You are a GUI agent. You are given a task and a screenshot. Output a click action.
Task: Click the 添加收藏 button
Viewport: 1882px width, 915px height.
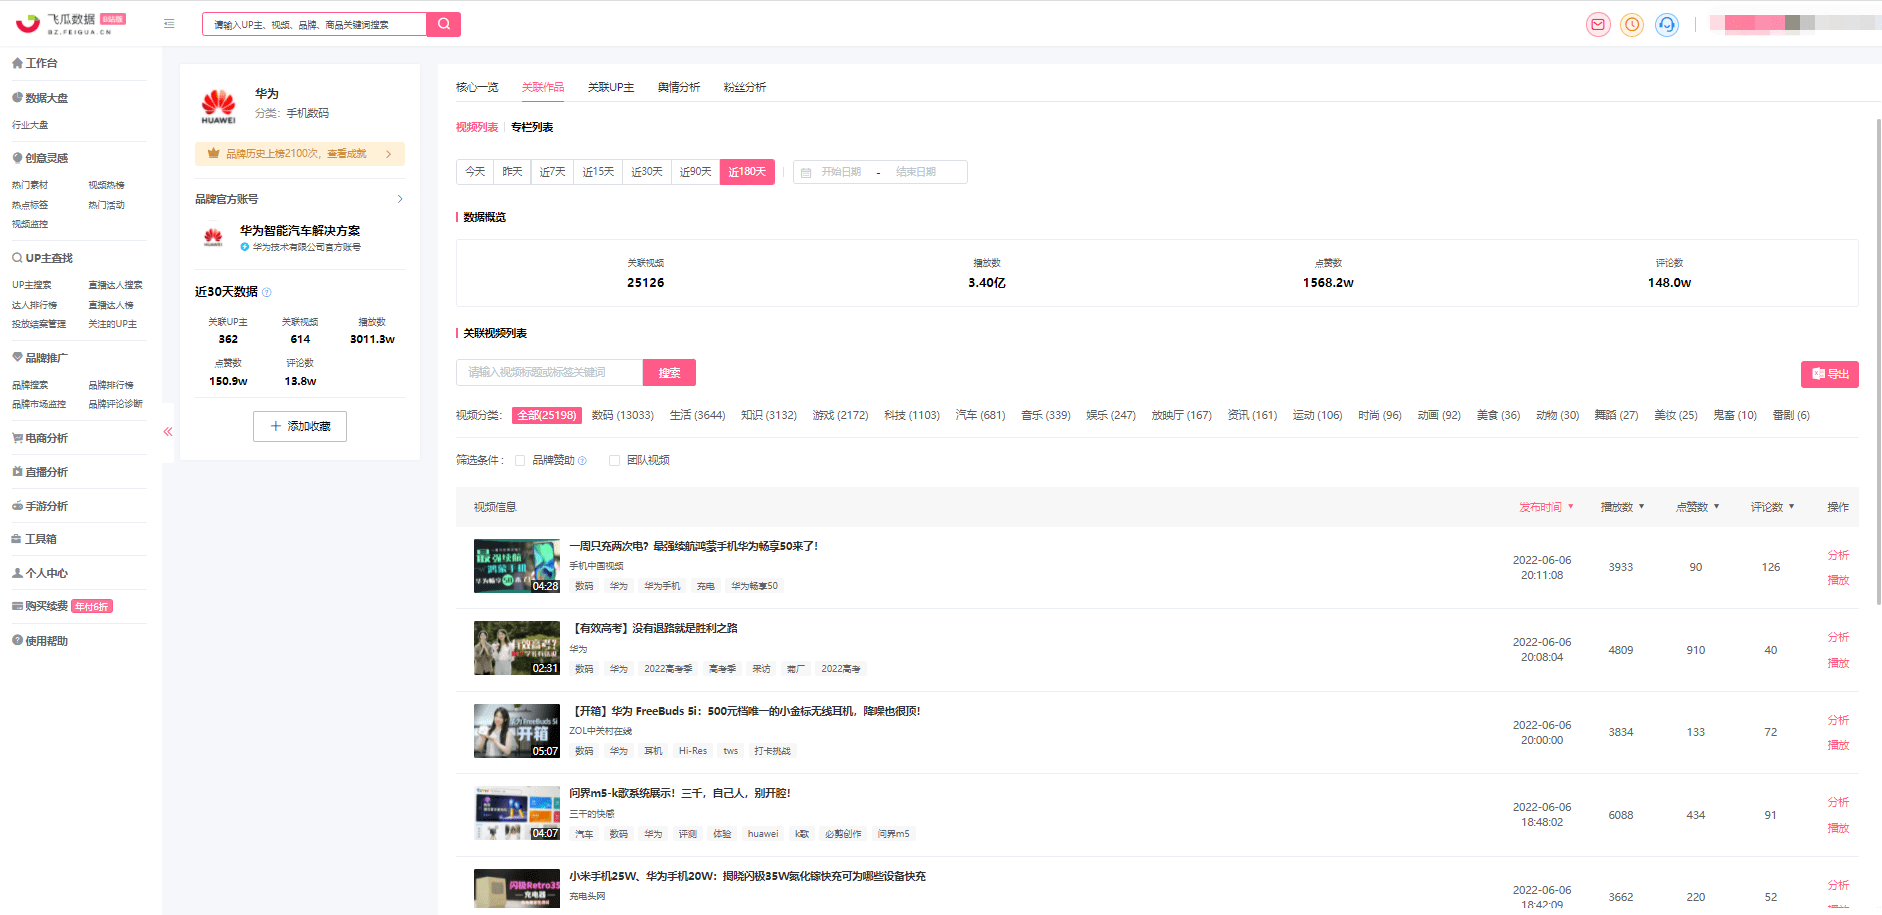[300, 426]
